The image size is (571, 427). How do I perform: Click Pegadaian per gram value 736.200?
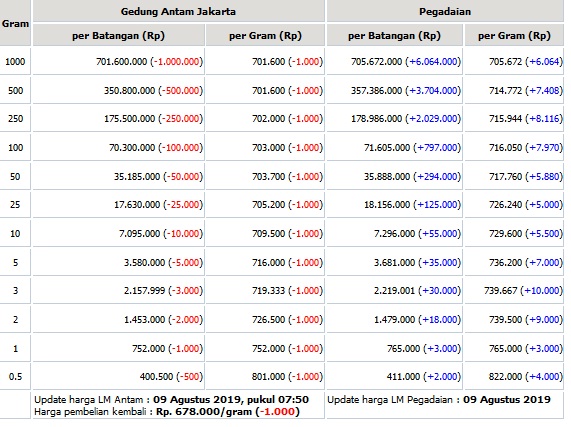coord(505,262)
